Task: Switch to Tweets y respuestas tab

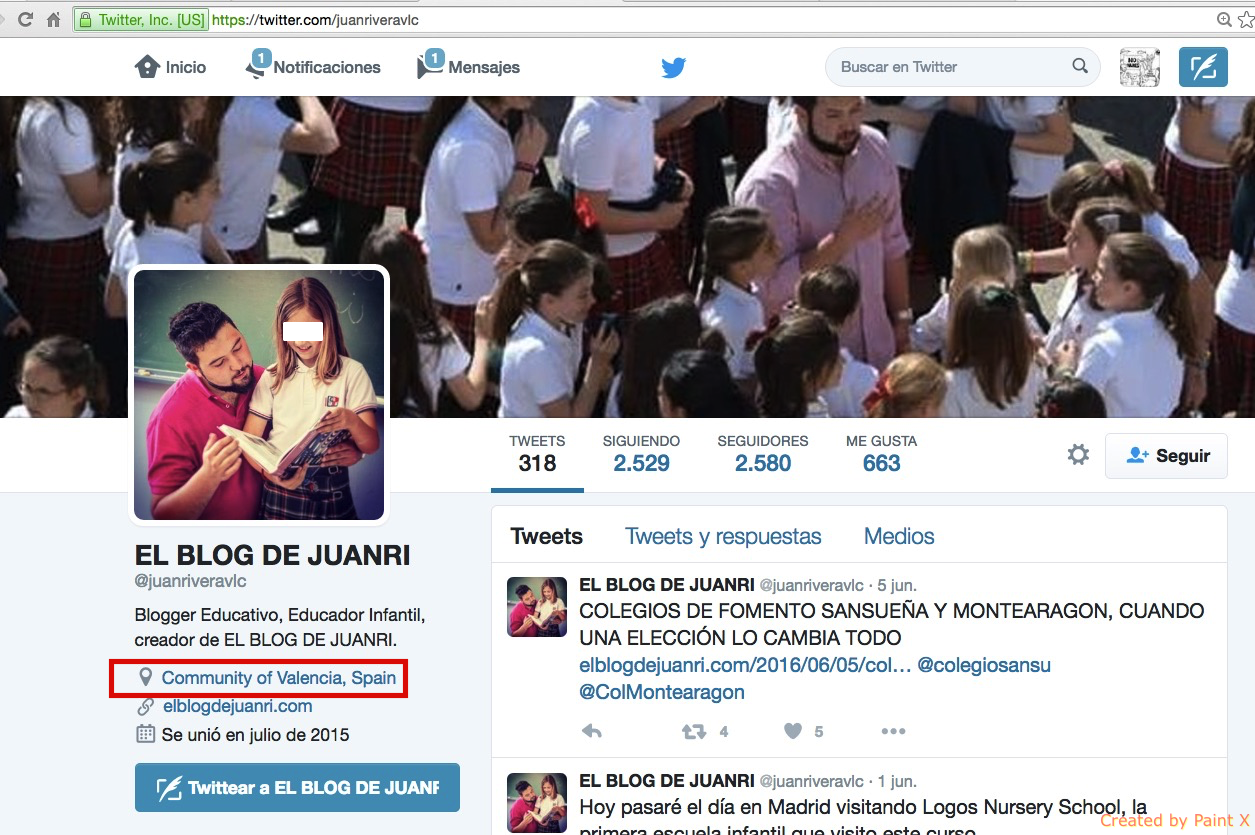Action: 723,536
